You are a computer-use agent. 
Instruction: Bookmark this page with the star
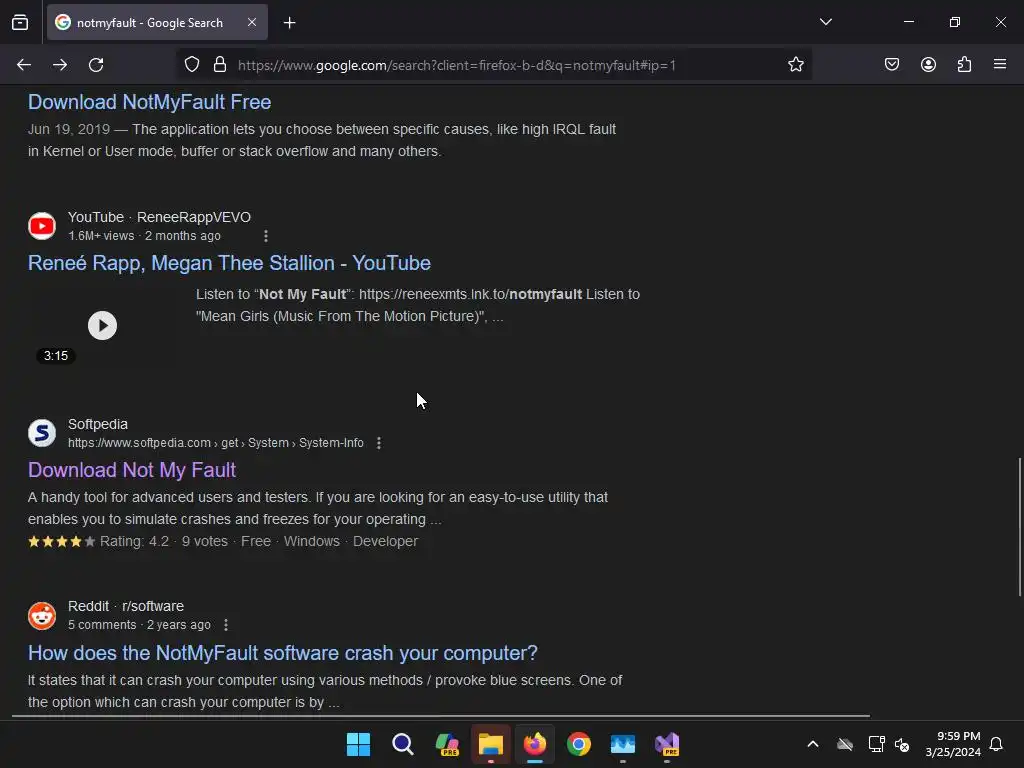[795, 65]
